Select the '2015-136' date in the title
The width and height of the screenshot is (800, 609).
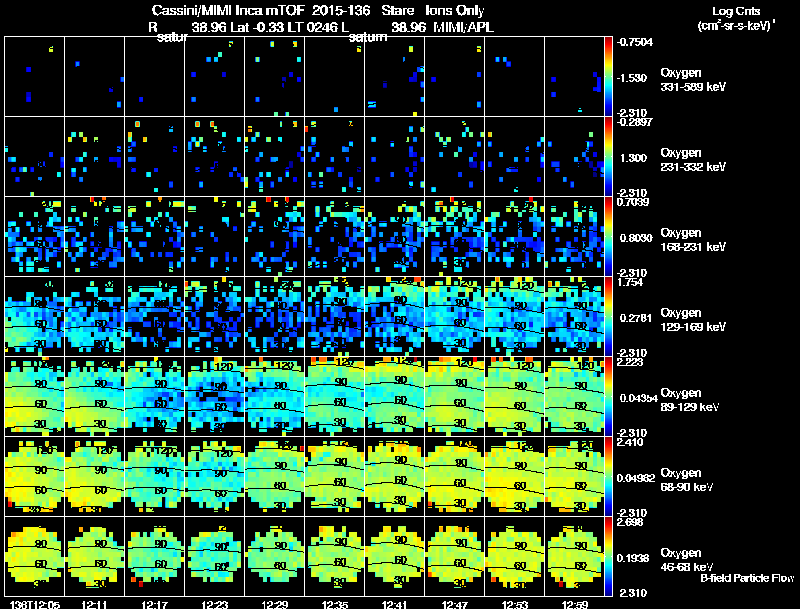pyautogui.click(x=341, y=11)
